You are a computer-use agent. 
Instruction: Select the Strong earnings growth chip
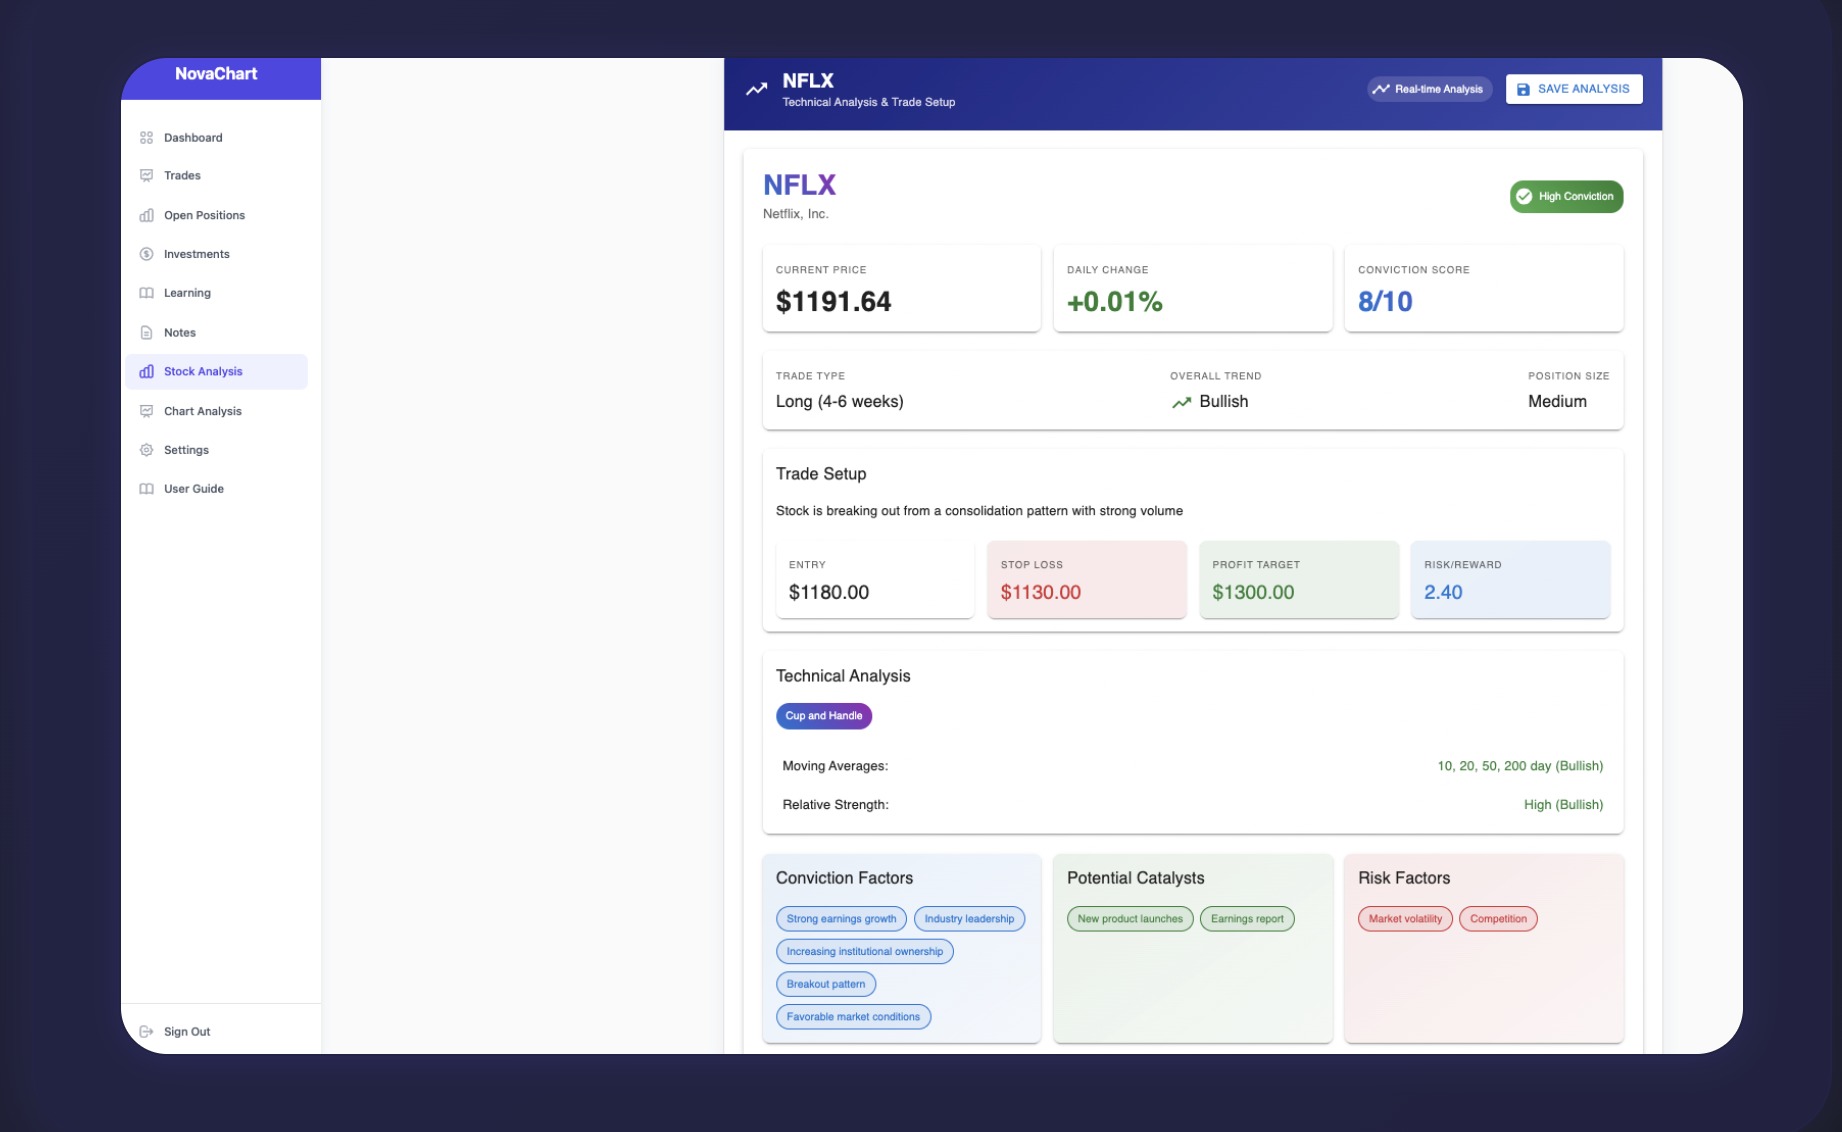tap(841, 919)
